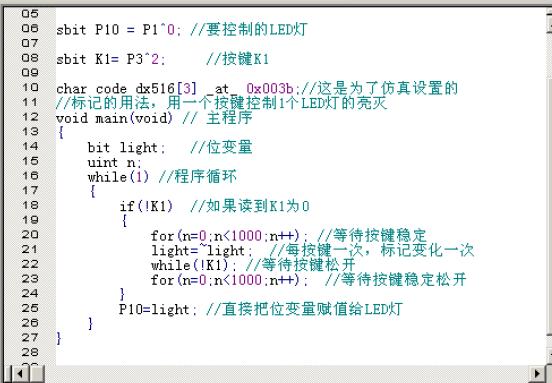
Task: Place cursor in 'void main(void)' text
Action: coord(114,118)
